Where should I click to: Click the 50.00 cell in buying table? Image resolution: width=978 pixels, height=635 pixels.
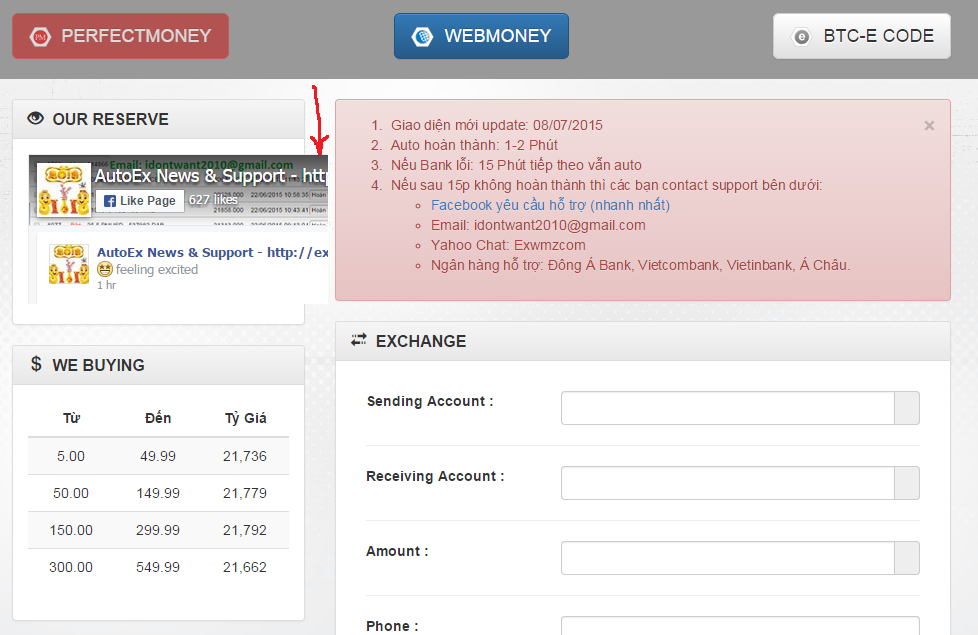tap(71, 493)
